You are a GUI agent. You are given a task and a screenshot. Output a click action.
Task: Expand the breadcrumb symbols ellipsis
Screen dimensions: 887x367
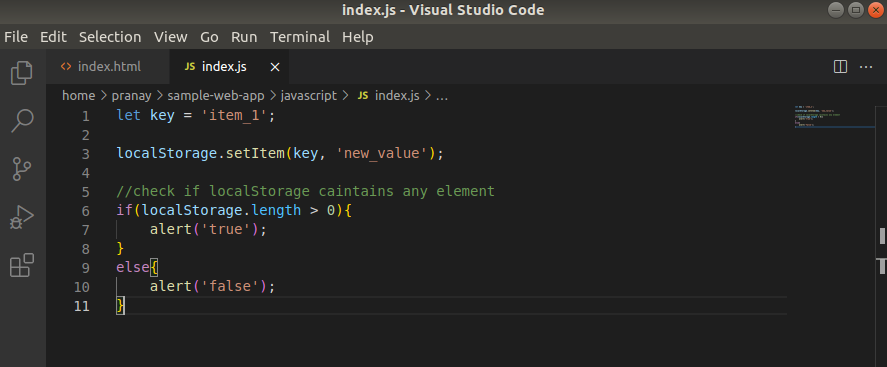tap(442, 96)
